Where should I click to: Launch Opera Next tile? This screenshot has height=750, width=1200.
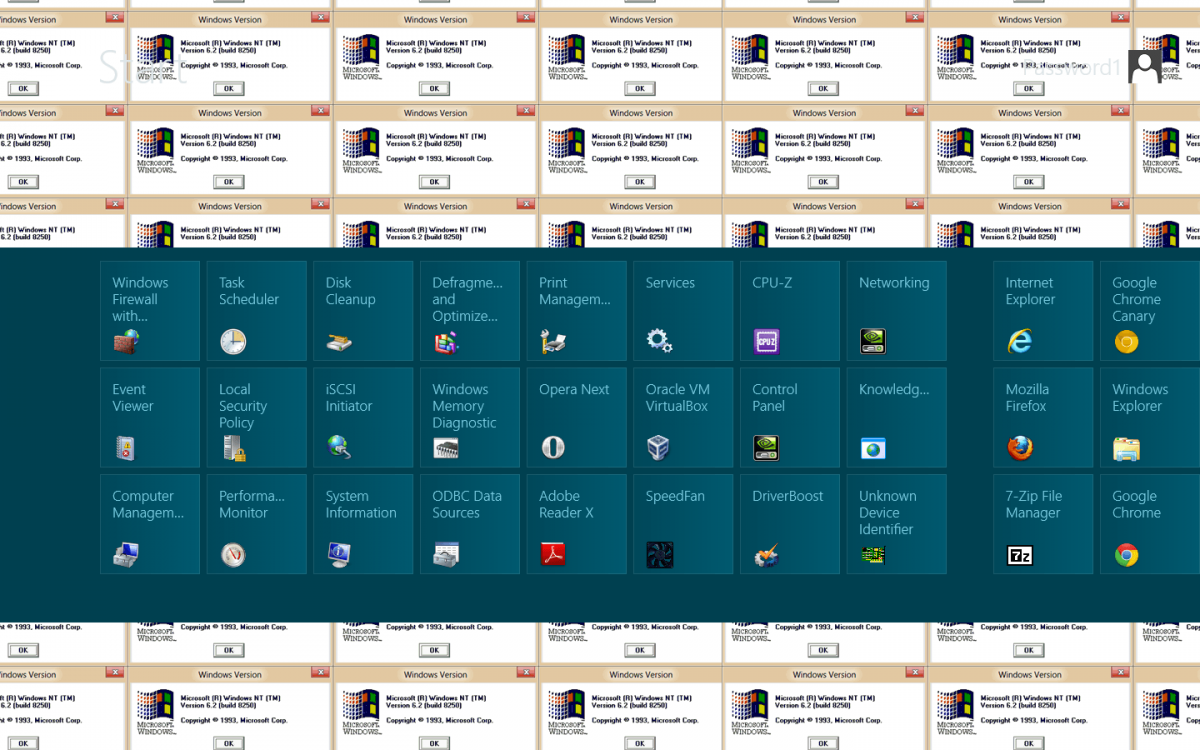pos(577,418)
